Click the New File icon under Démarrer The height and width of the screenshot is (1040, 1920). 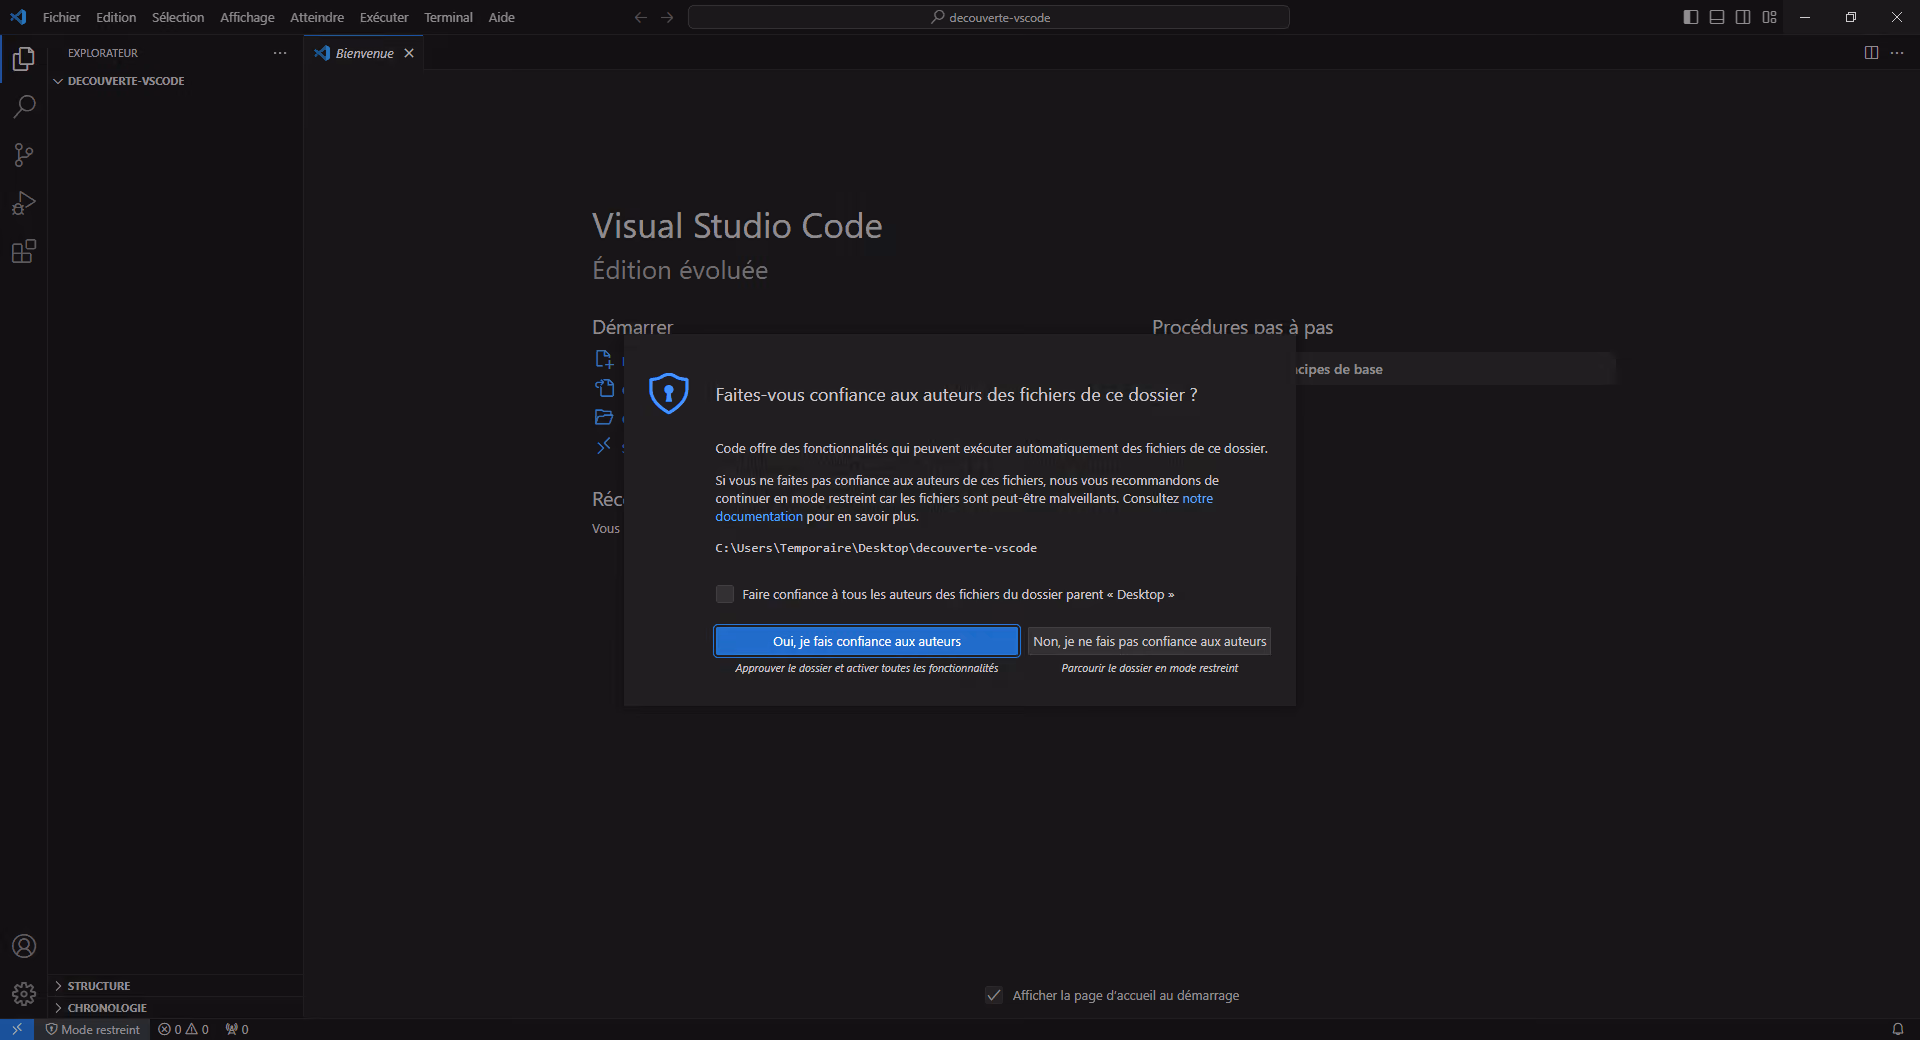click(604, 359)
